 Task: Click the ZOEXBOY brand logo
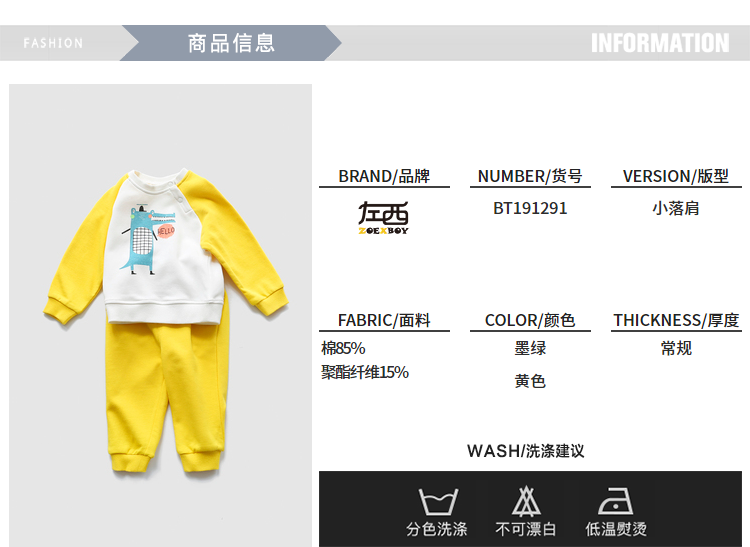384,218
